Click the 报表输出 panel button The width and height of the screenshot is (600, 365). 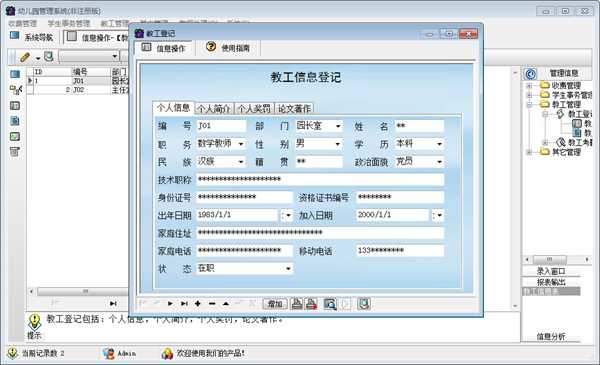[x=551, y=282]
